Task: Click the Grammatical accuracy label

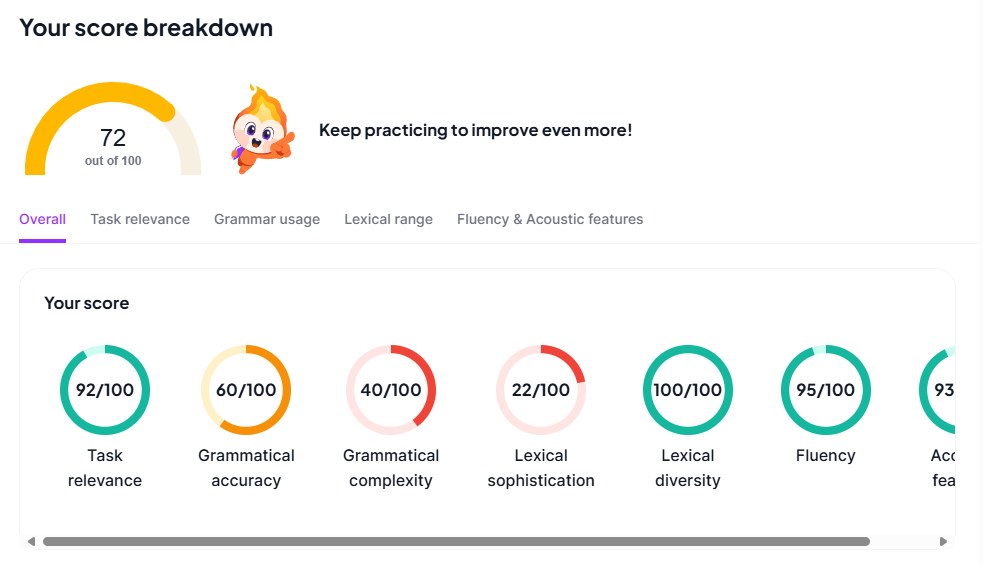Action: click(x=246, y=468)
